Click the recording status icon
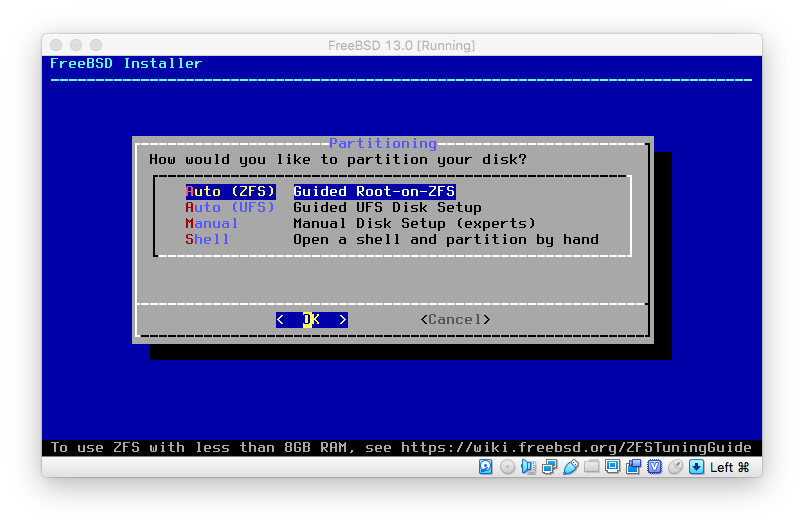804x527 pixels. point(634,467)
